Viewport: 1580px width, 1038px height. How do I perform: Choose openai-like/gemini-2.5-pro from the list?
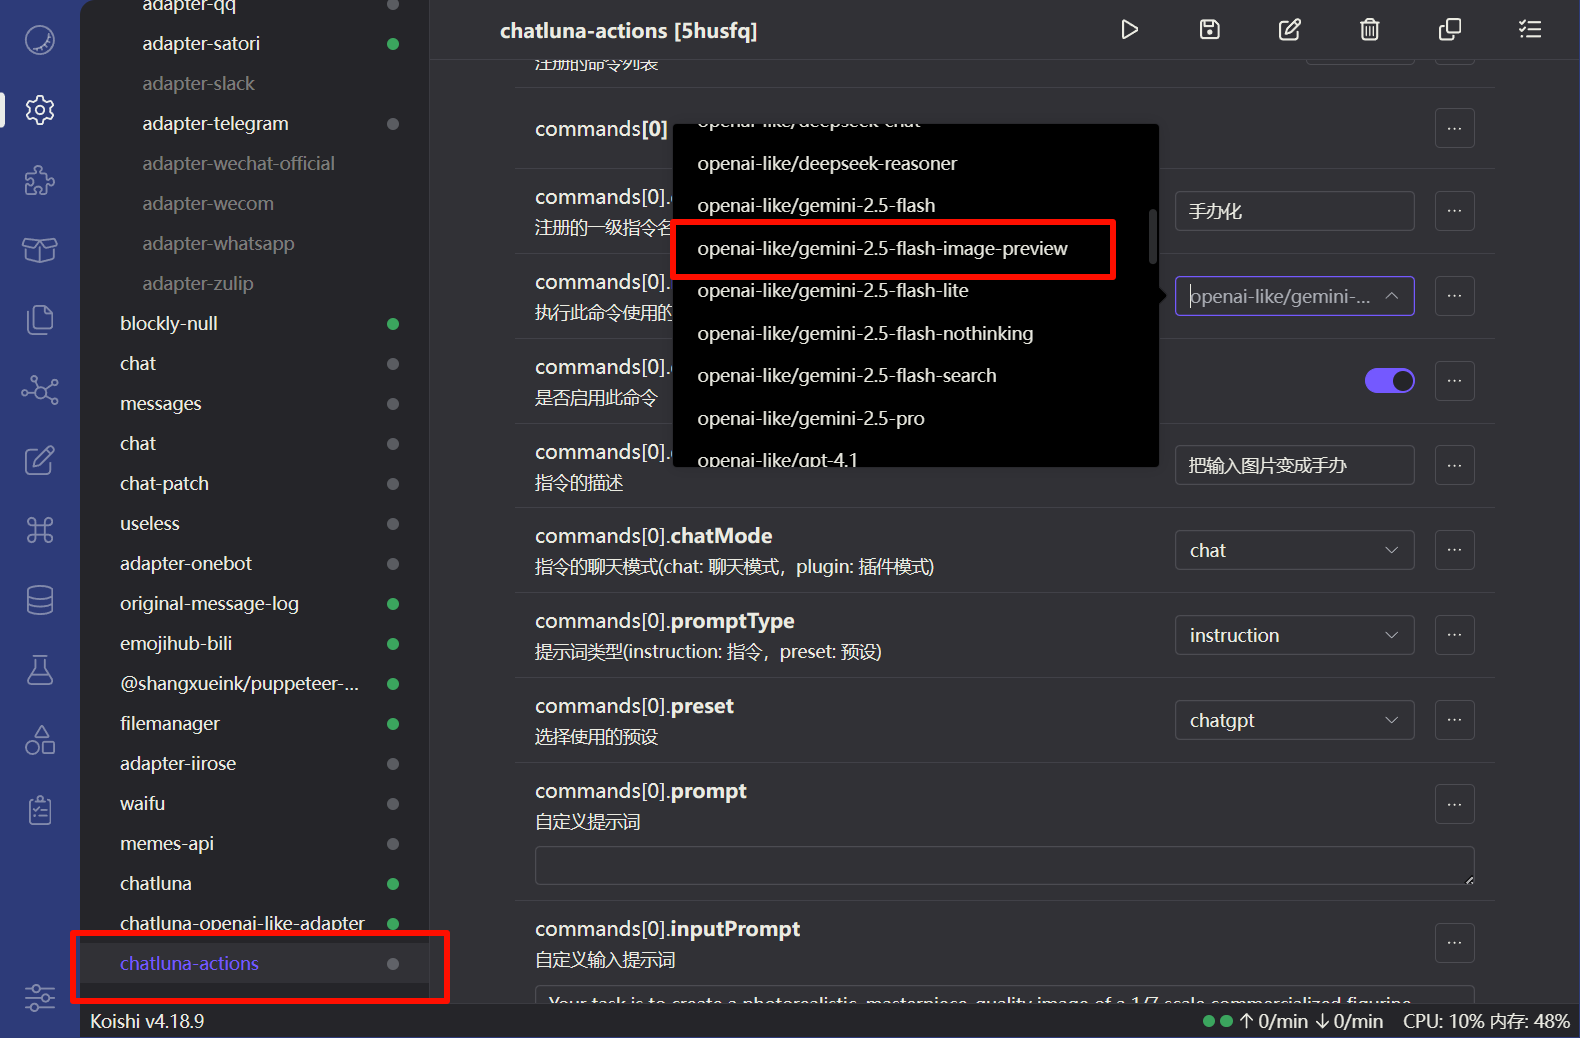click(x=811, y=419)
